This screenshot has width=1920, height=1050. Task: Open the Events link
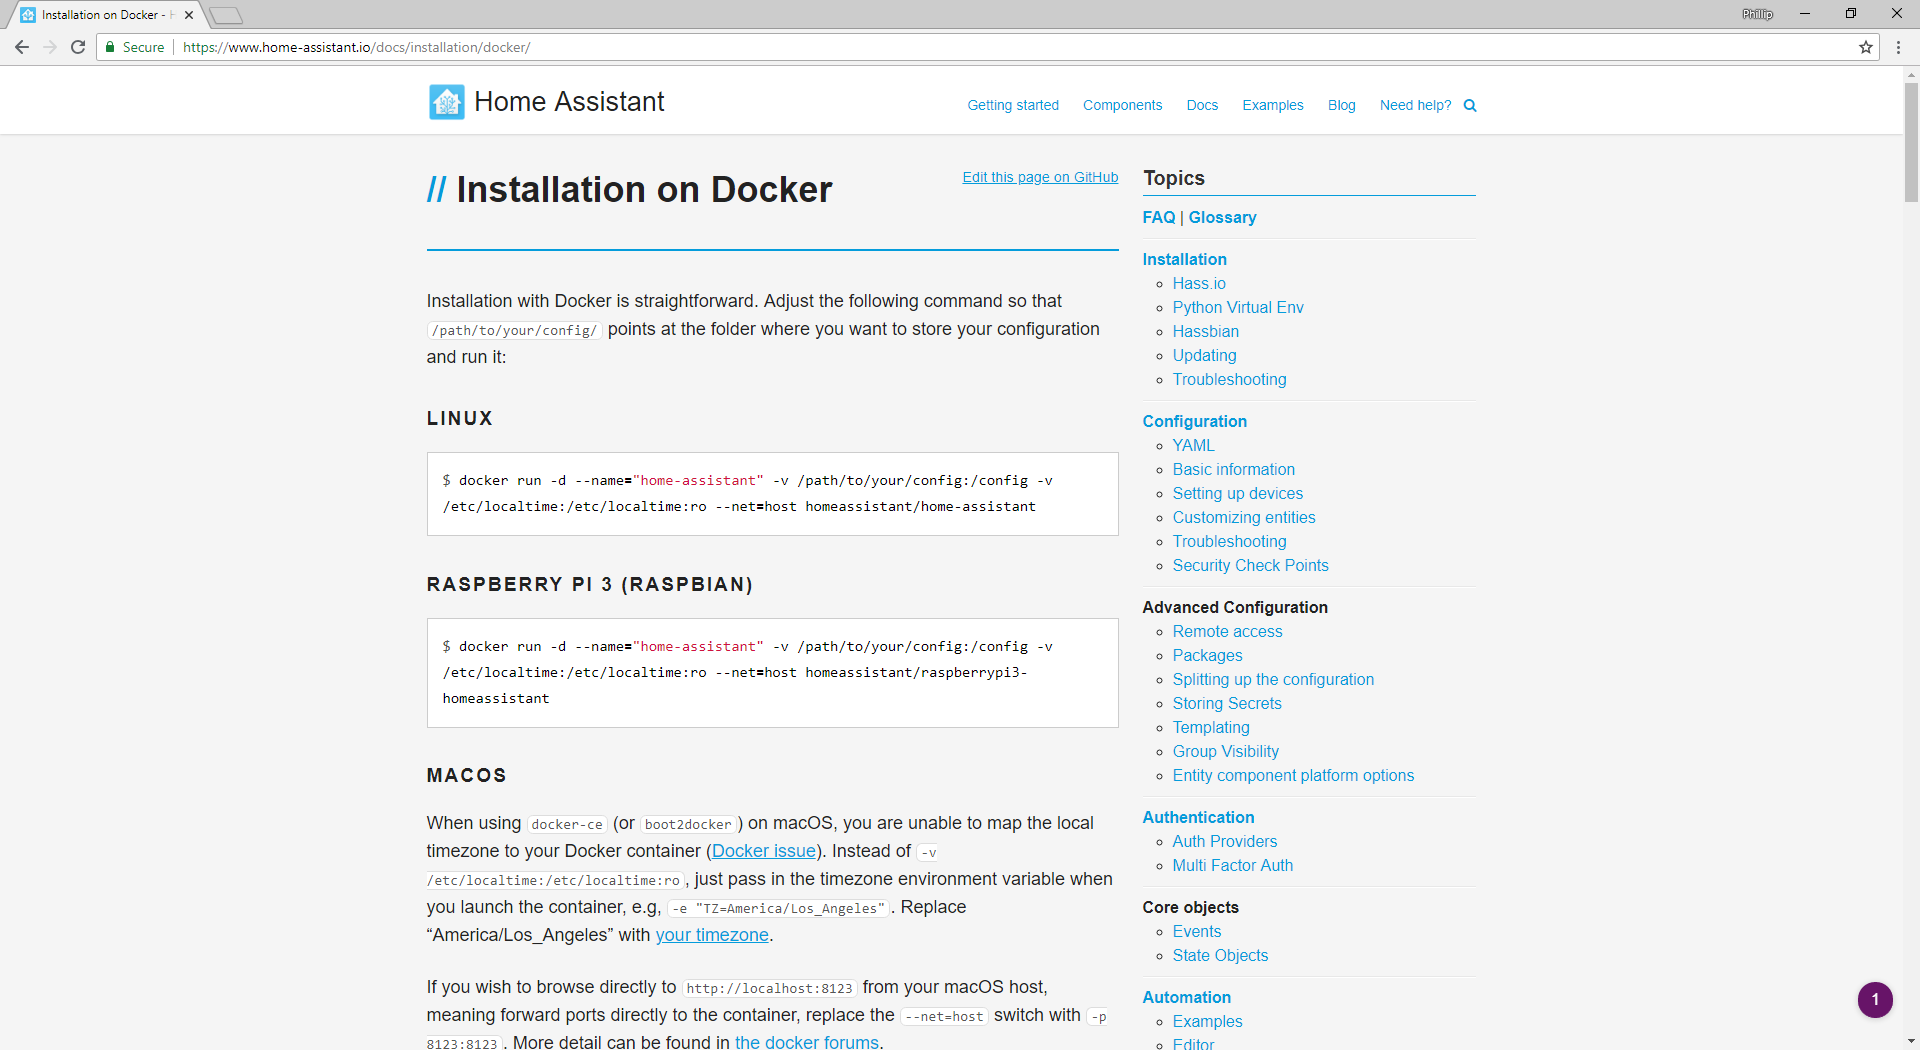pyautogui.click(x=1196, y=931)
